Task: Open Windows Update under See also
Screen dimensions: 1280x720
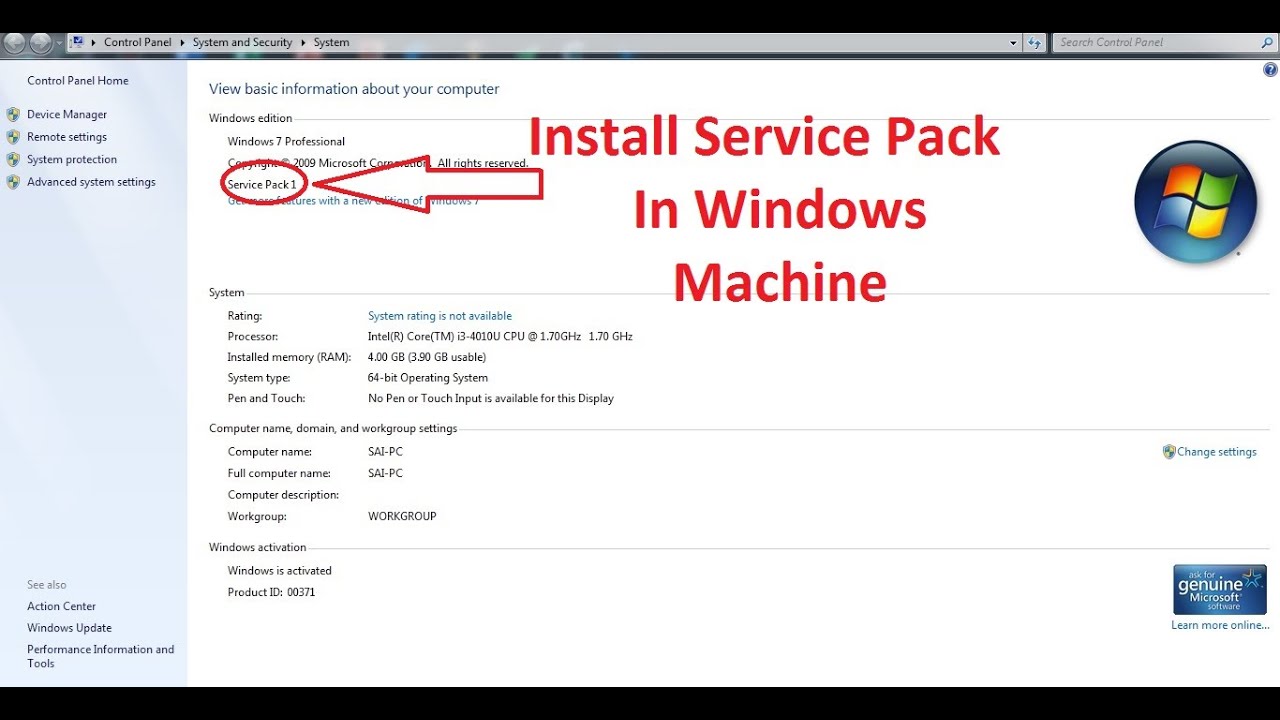Action: click(69, 628)
